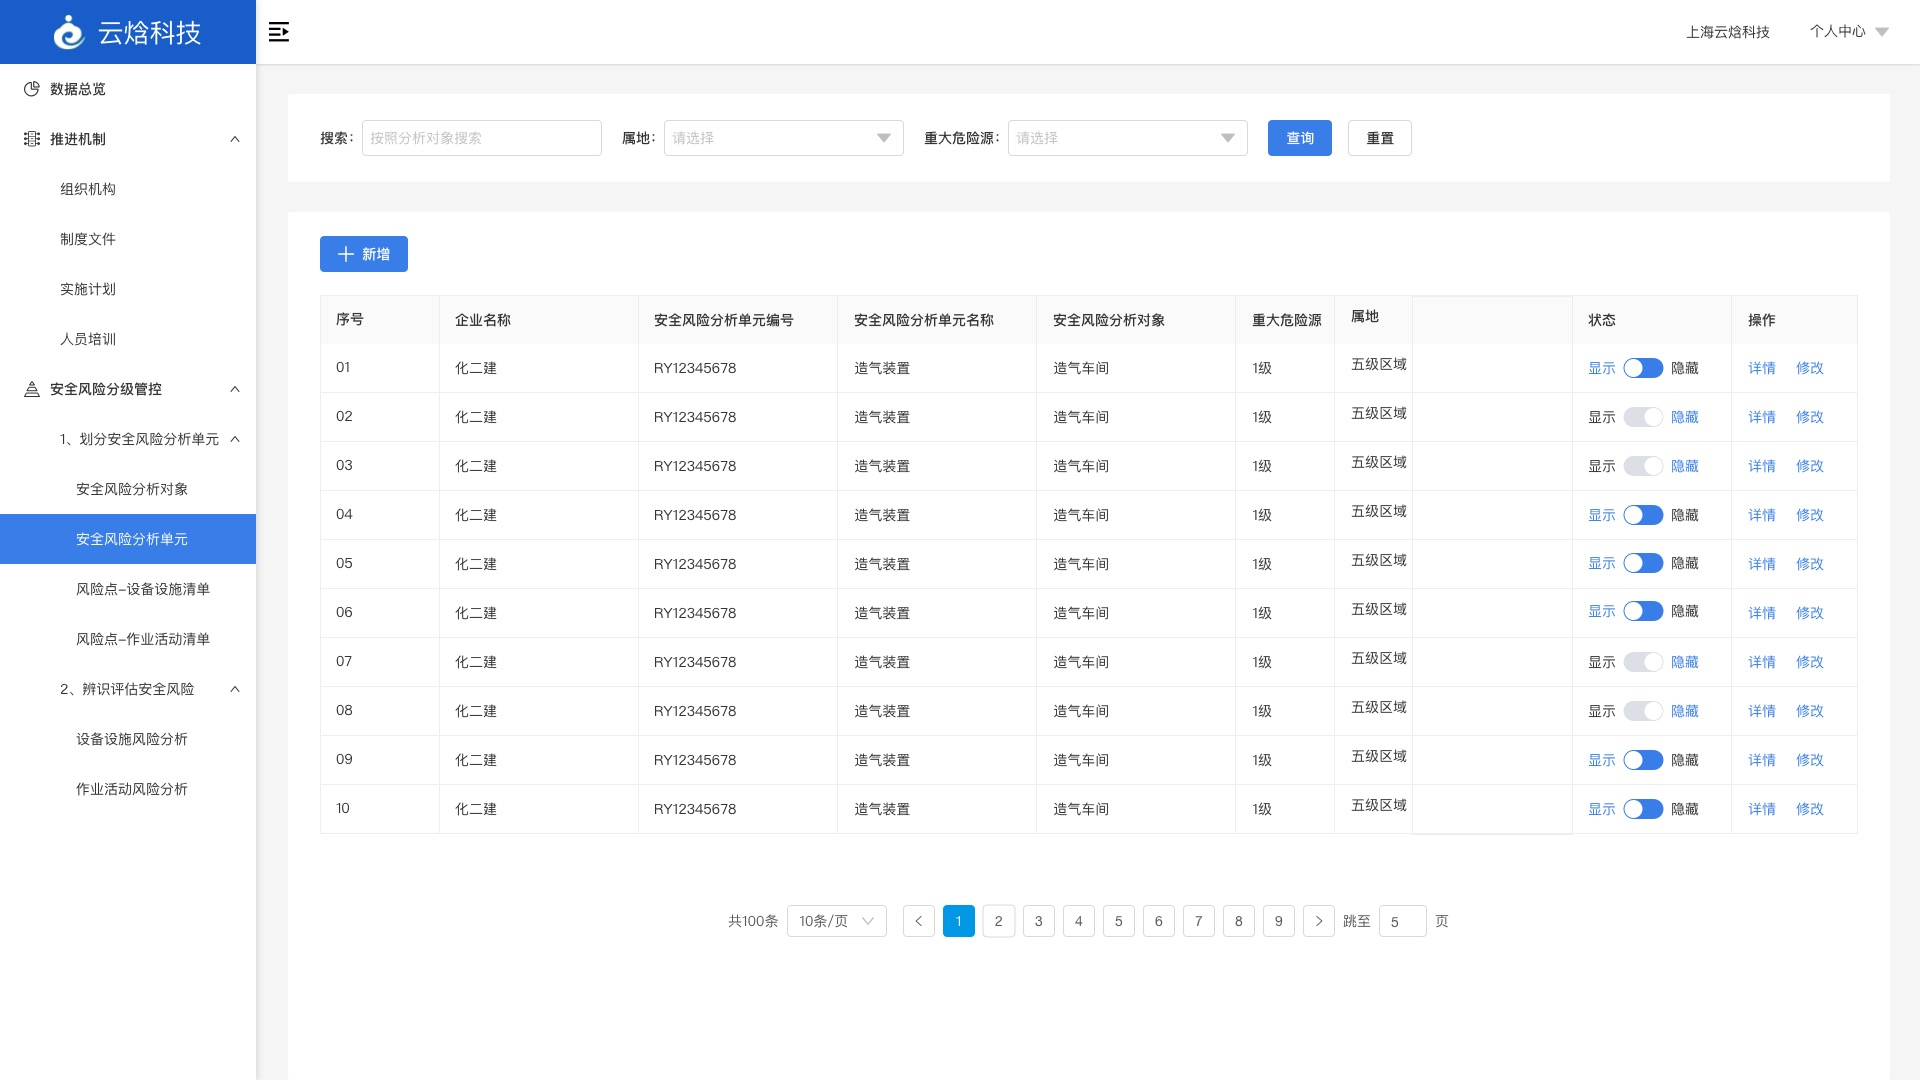Toggle the status switch for row 02

[x=1642, y=417]
